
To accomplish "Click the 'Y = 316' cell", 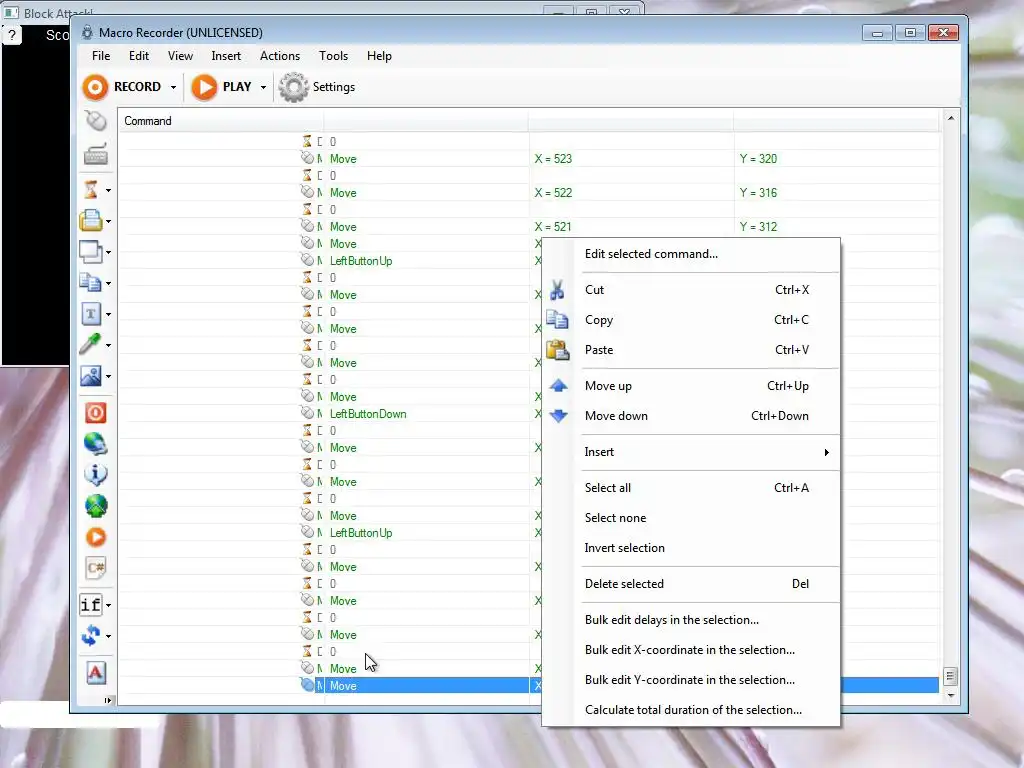I will click(758, 193).
